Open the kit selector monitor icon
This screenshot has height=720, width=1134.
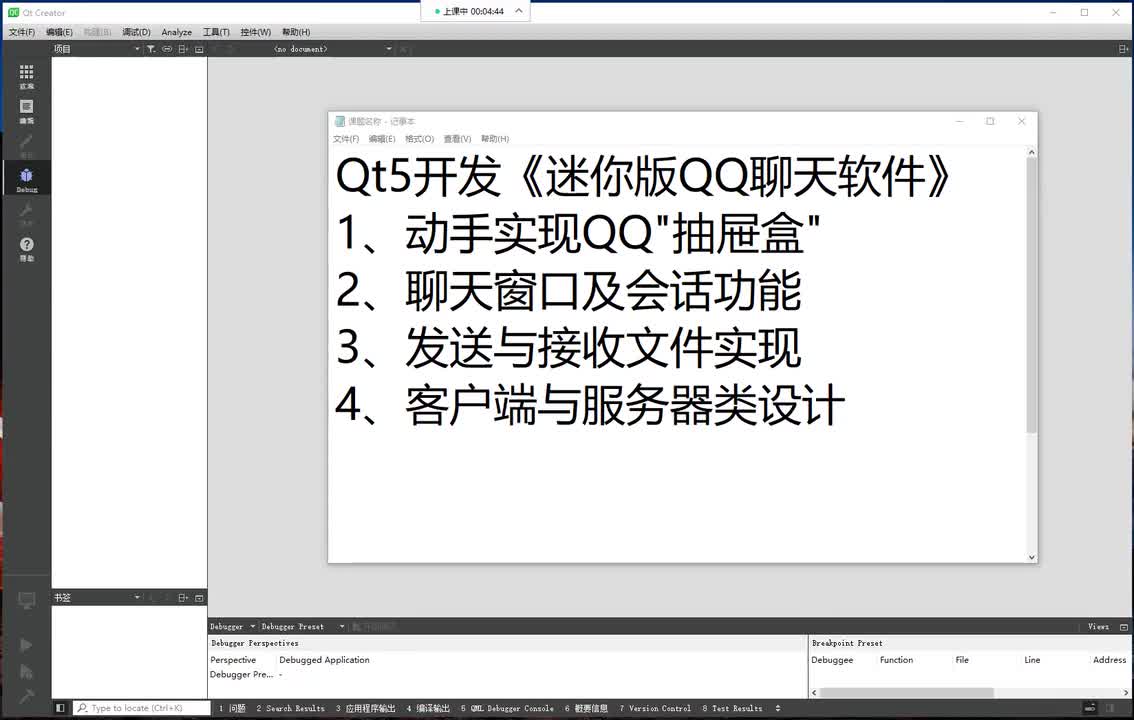point(26,600)
